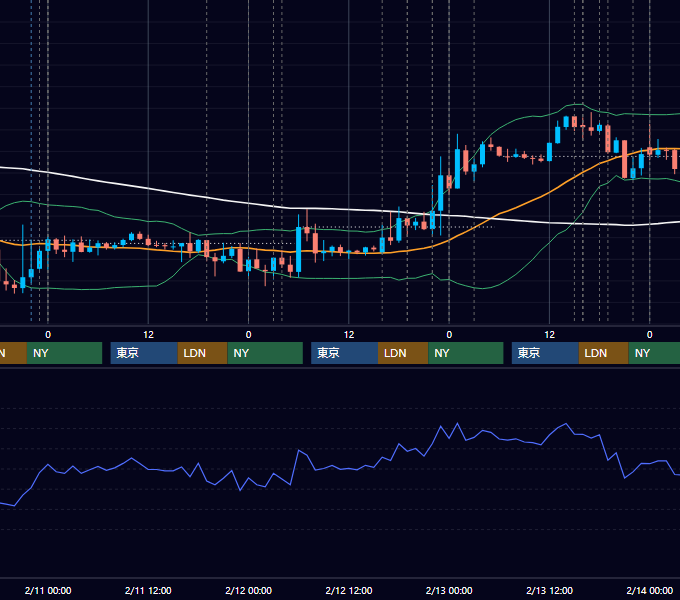680x600 pixels.
Task: Click hour label 0 above 2/11 00:00
Action: click(x=48, y=335)
